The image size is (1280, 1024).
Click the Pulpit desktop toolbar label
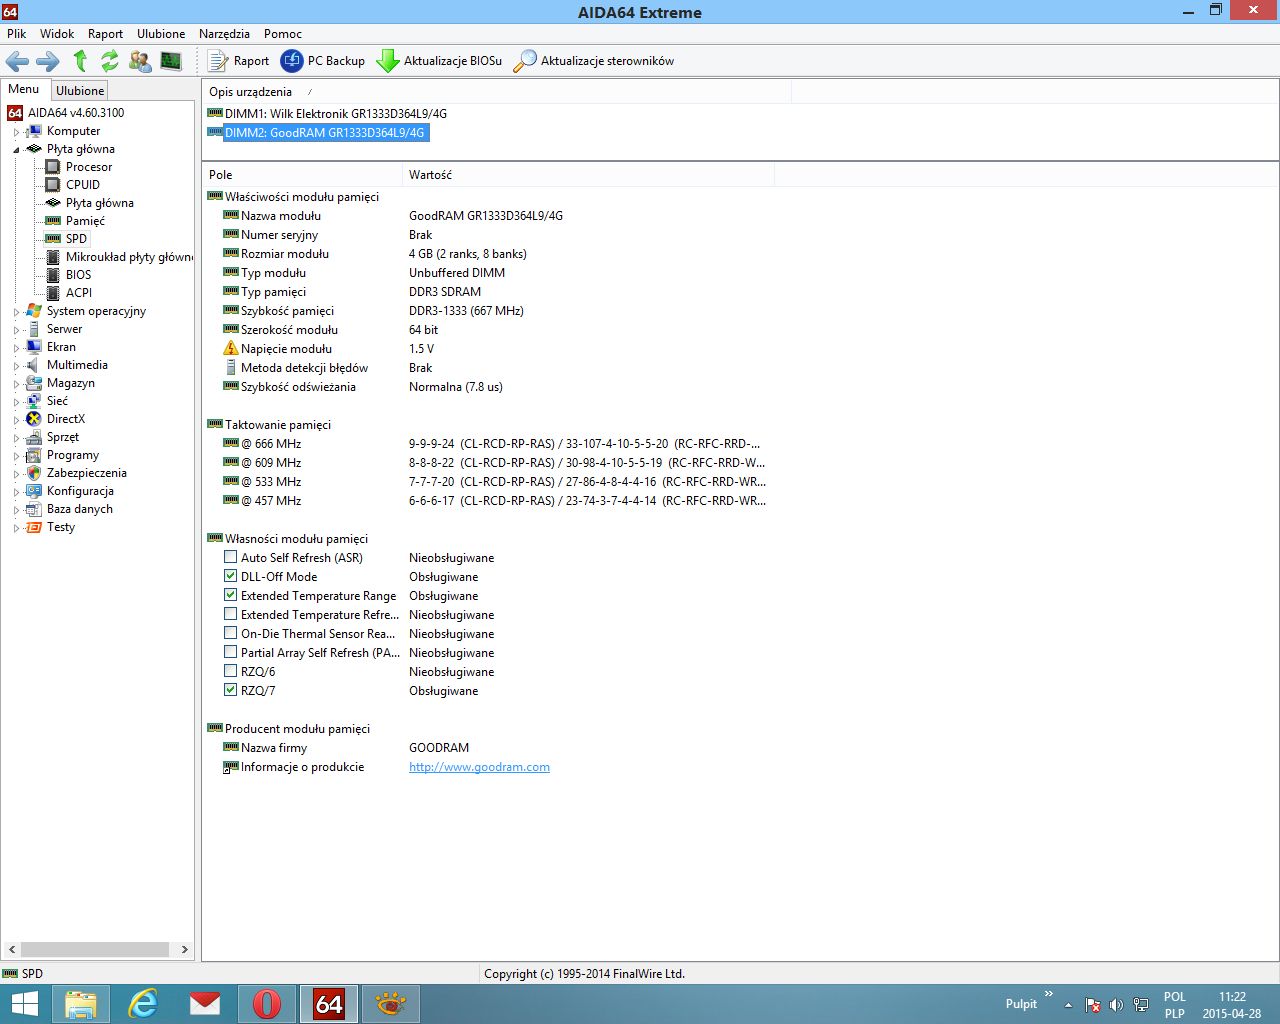point(1021,1004)
